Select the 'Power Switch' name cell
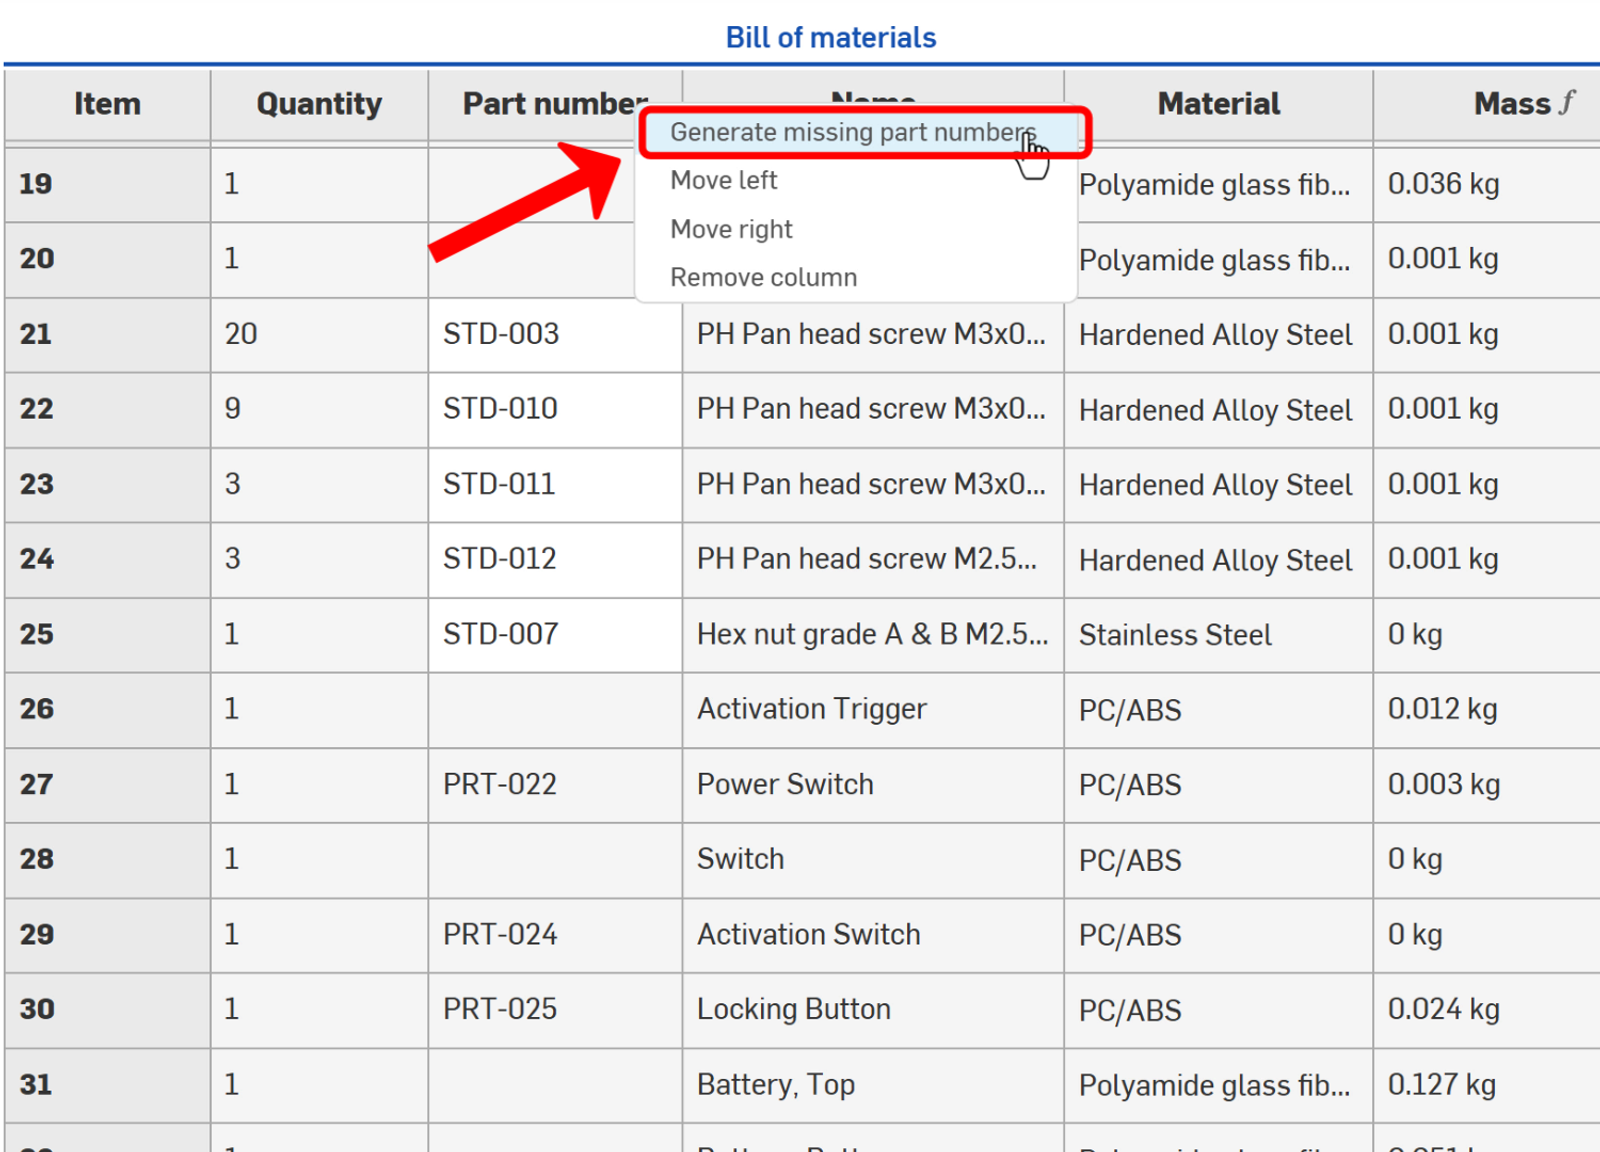 [x=785, y=784]
